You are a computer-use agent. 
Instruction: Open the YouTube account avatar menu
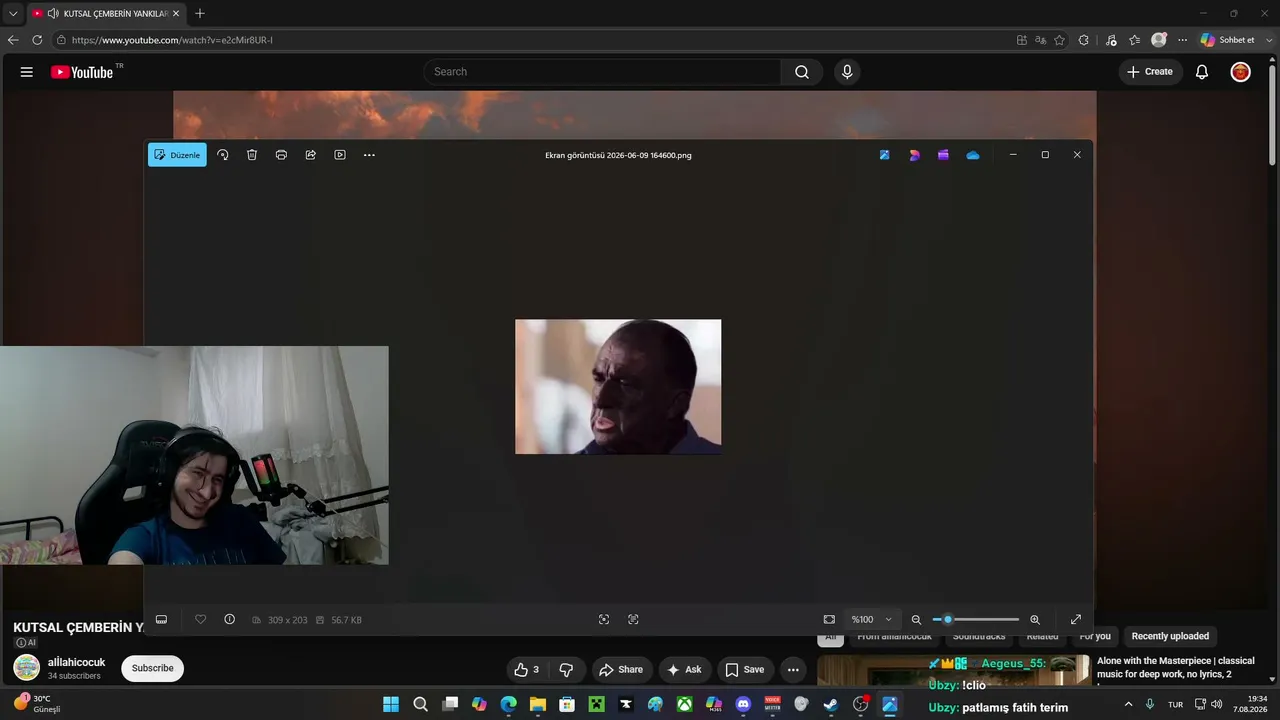[x=1240, y=72]
